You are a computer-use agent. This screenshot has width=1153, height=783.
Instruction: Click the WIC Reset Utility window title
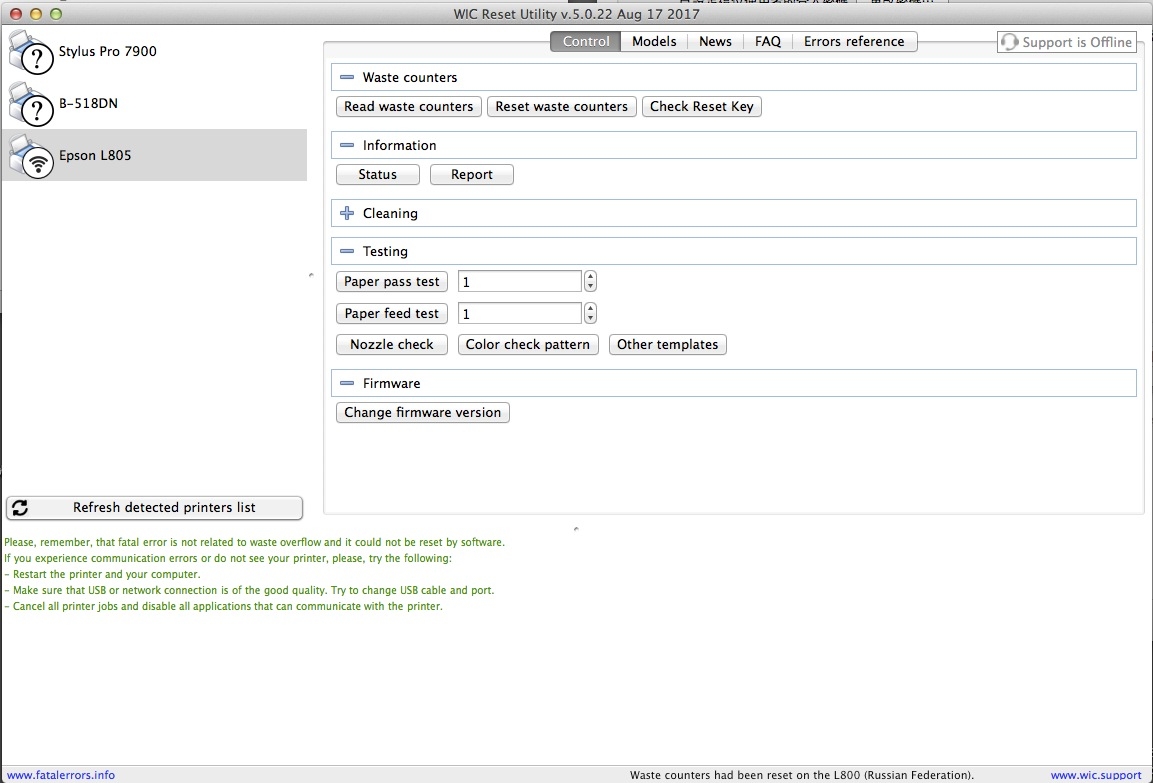coord(576,14)
